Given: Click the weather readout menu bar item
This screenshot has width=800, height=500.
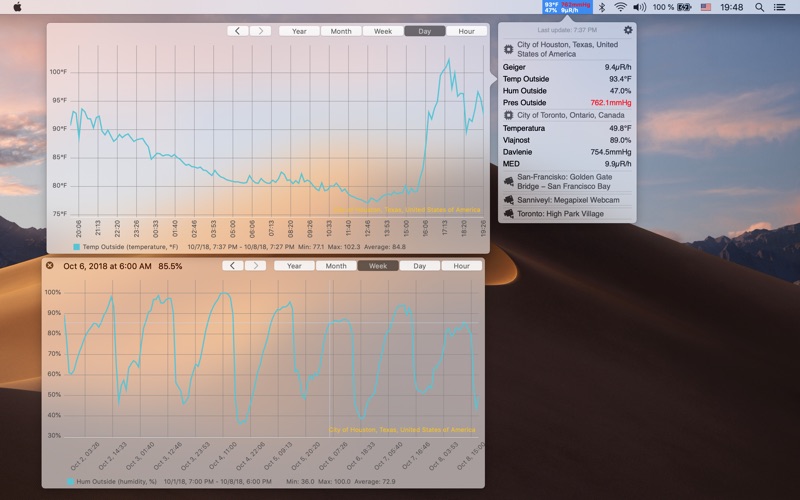Looking at the screenshot, I should pyautogui.click(x=567, y=7).
